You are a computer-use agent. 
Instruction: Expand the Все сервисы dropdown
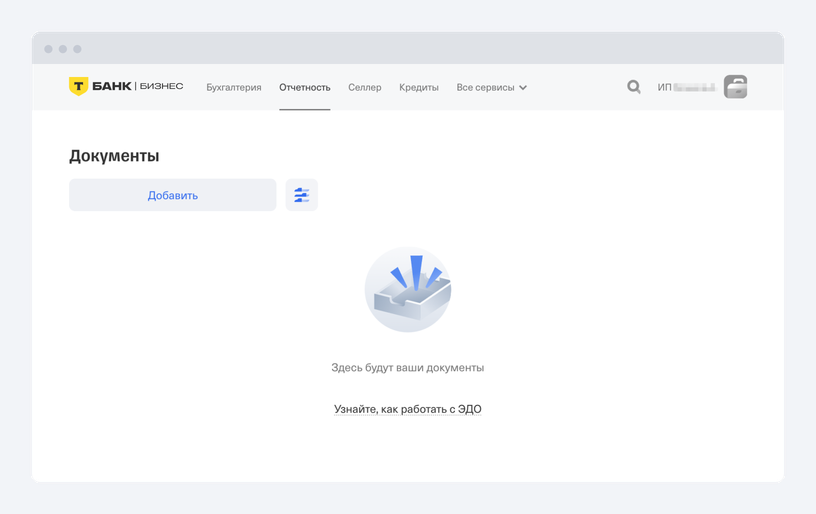(485, 88)
